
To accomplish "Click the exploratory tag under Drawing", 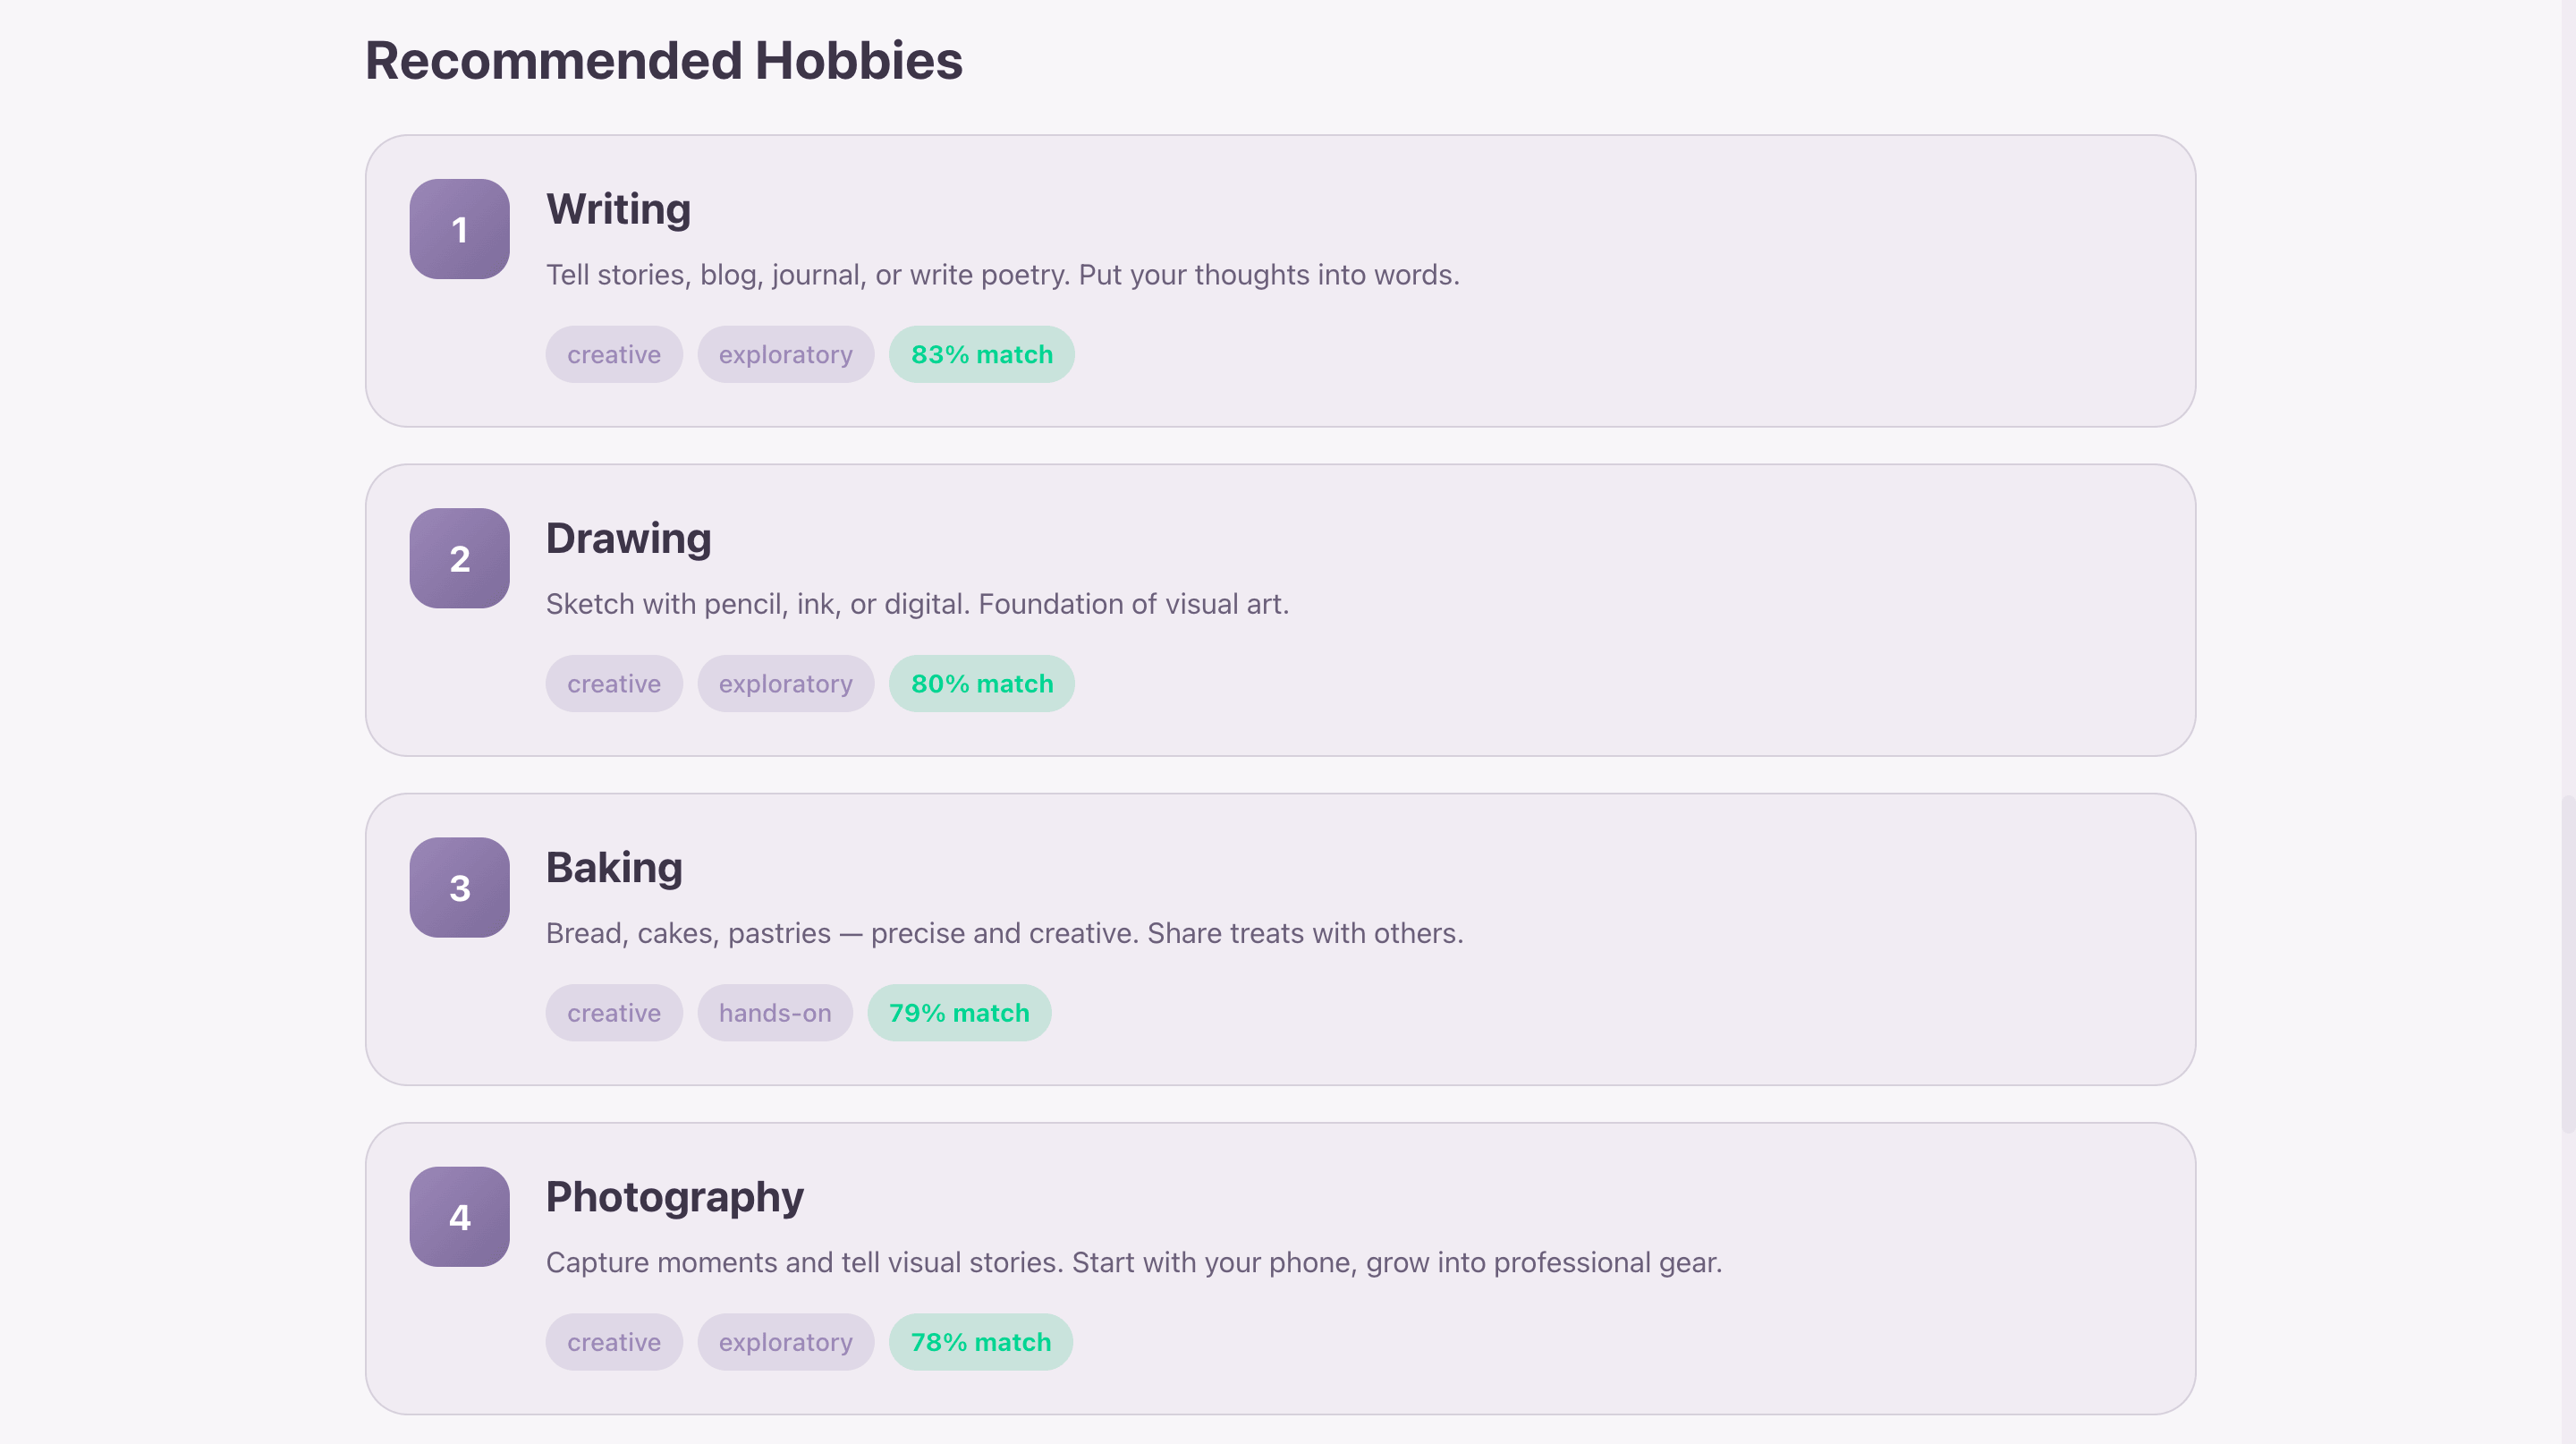I will click(x=785, y=683).
